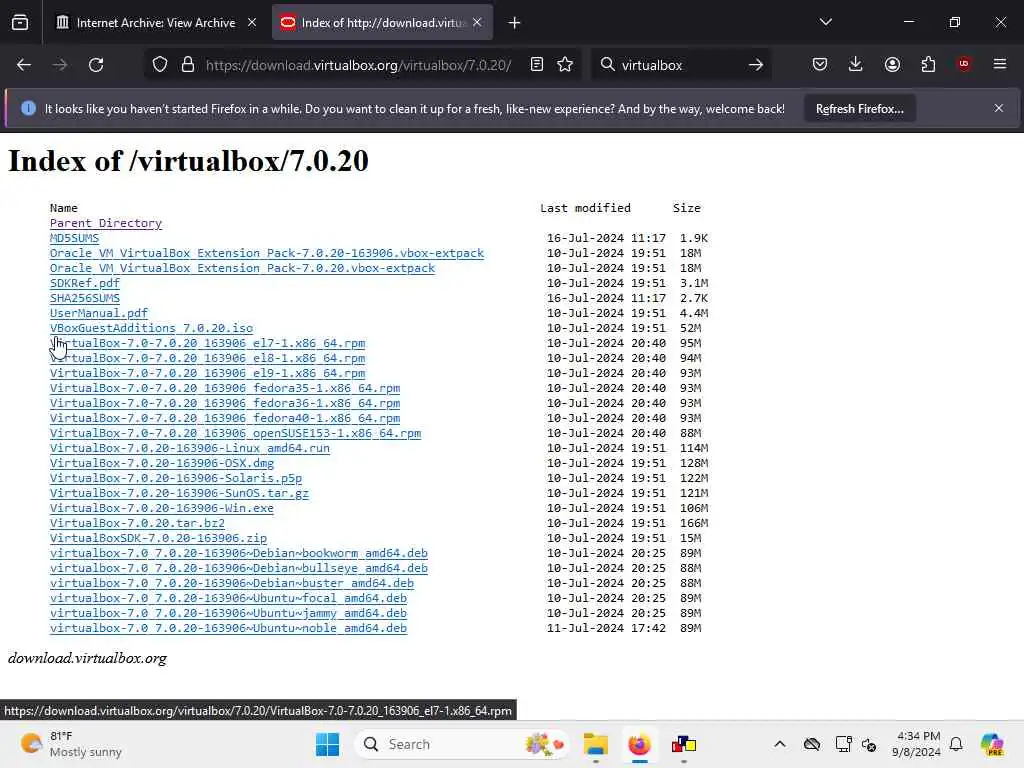Click the Firefox taskbar icon
This screenshot has width=1024, height=768.
639,744
